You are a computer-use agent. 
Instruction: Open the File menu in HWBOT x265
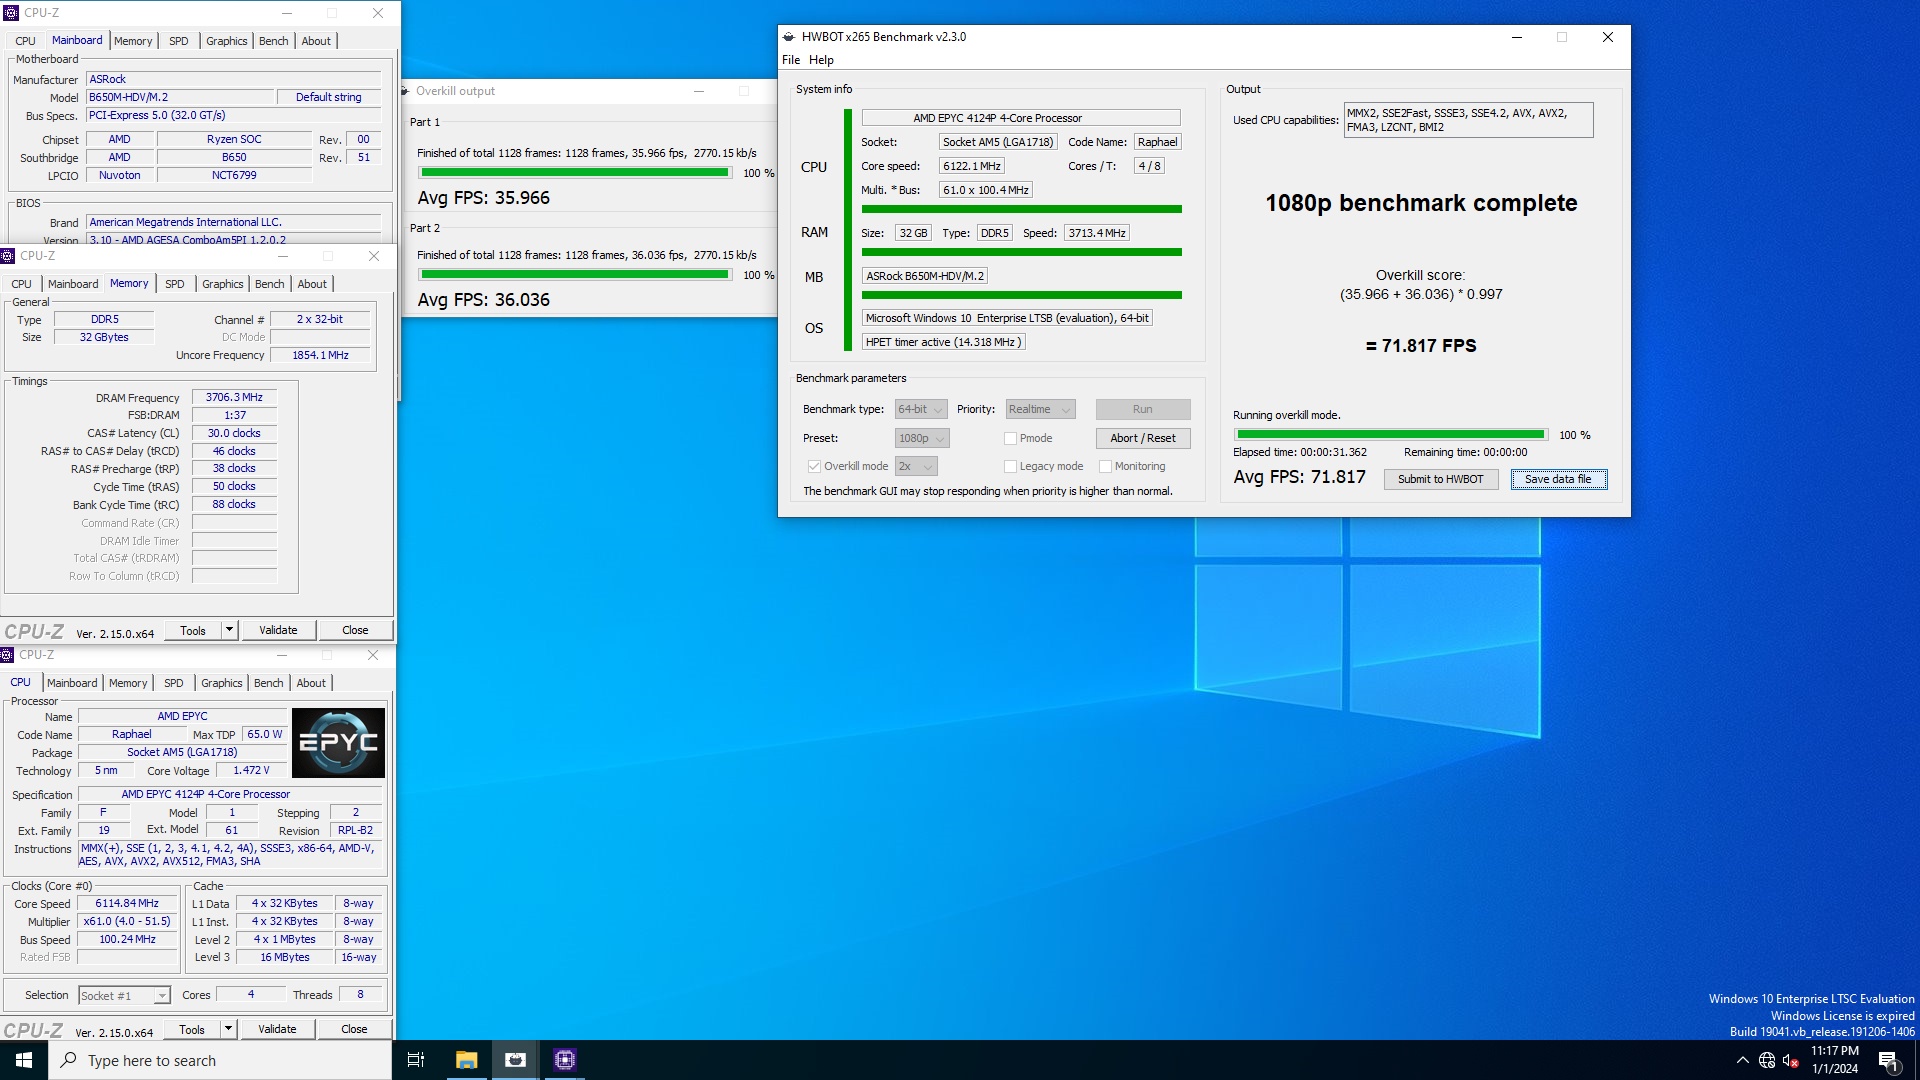pos(791,60)
